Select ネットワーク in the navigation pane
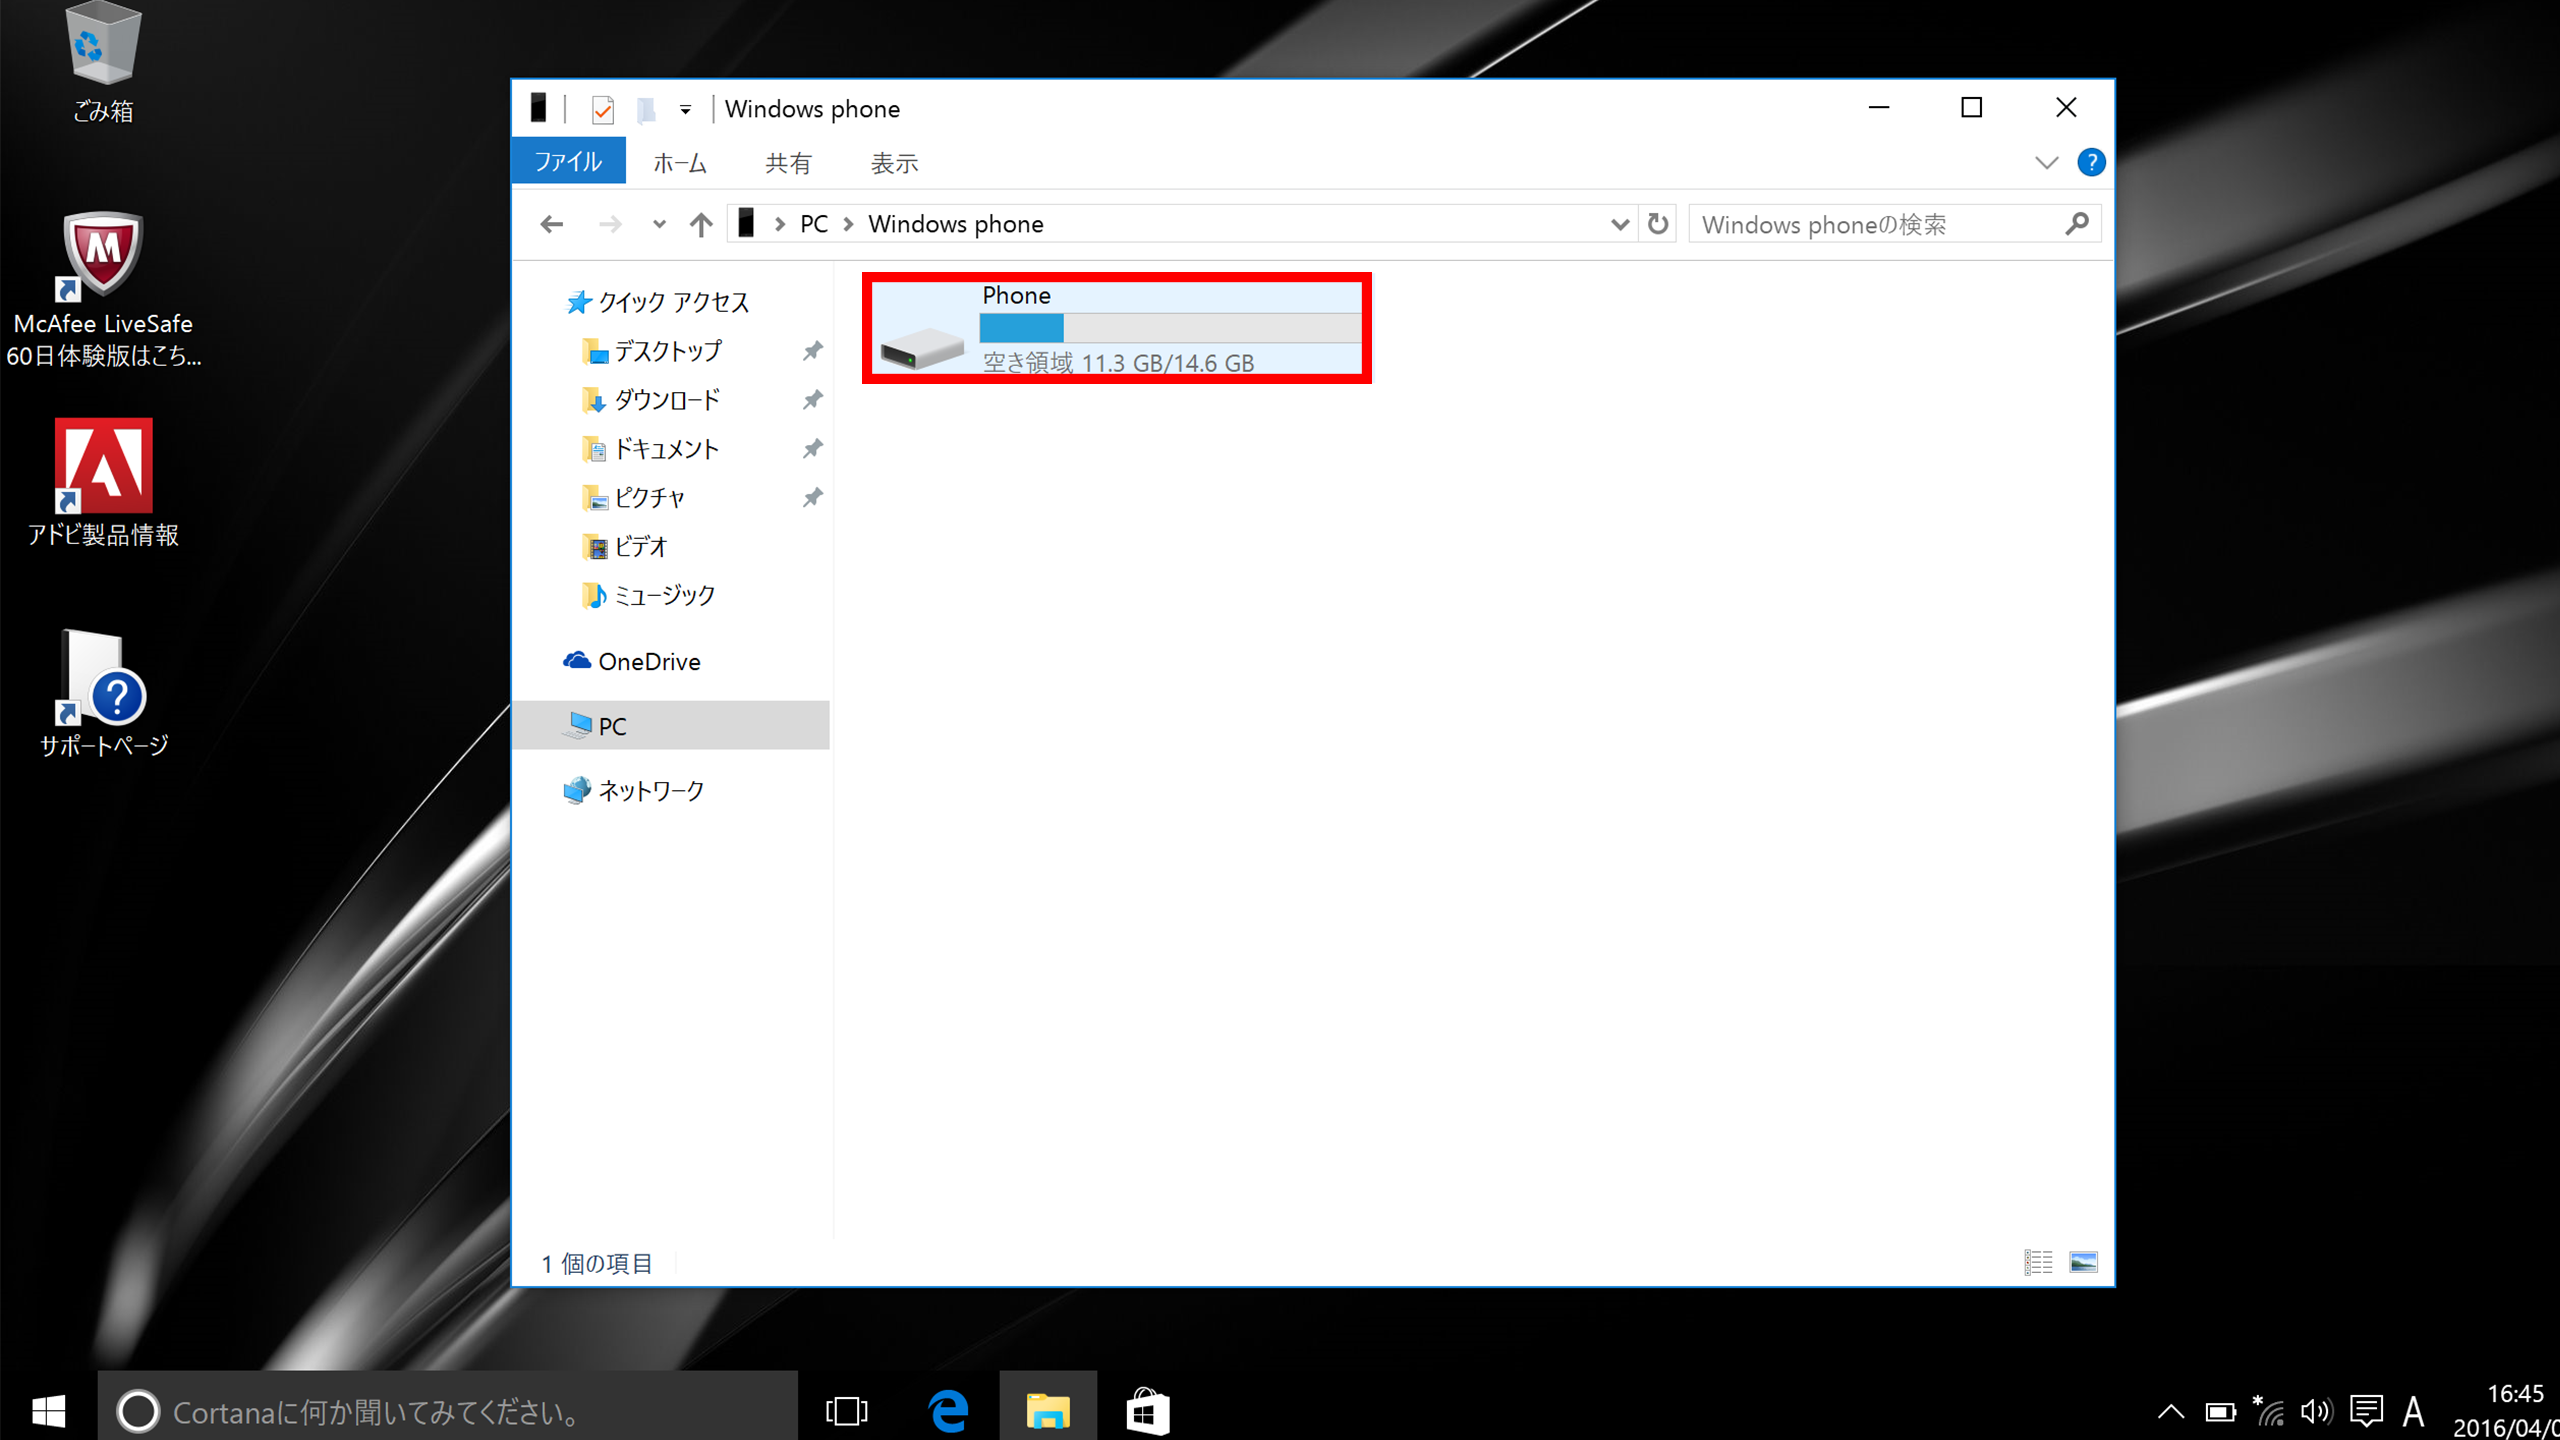2560x1440 pixels. (651, 790)
